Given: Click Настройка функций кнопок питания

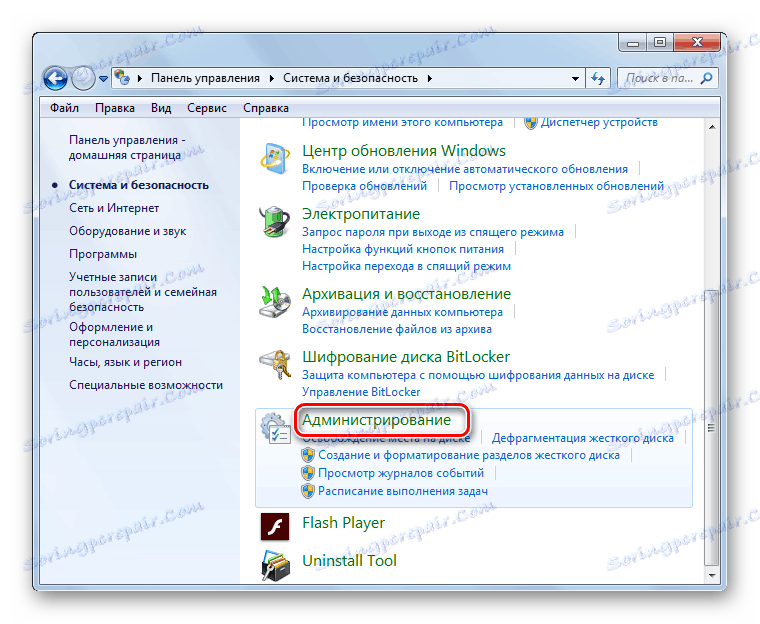Looking at the screenshot, I should [x=403, y=249].
